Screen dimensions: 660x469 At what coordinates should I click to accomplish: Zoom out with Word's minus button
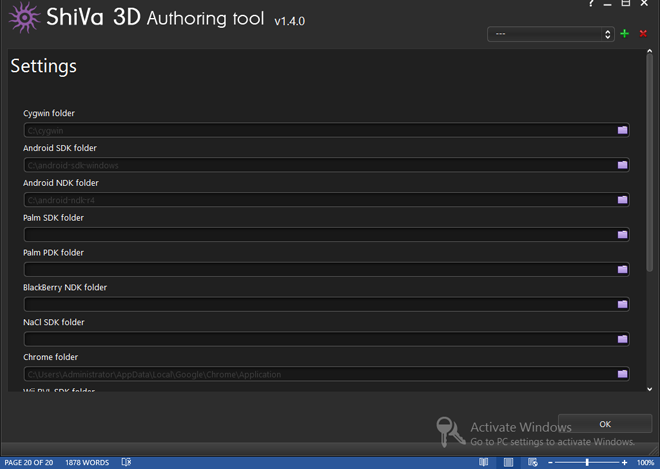tap(550, 462)
